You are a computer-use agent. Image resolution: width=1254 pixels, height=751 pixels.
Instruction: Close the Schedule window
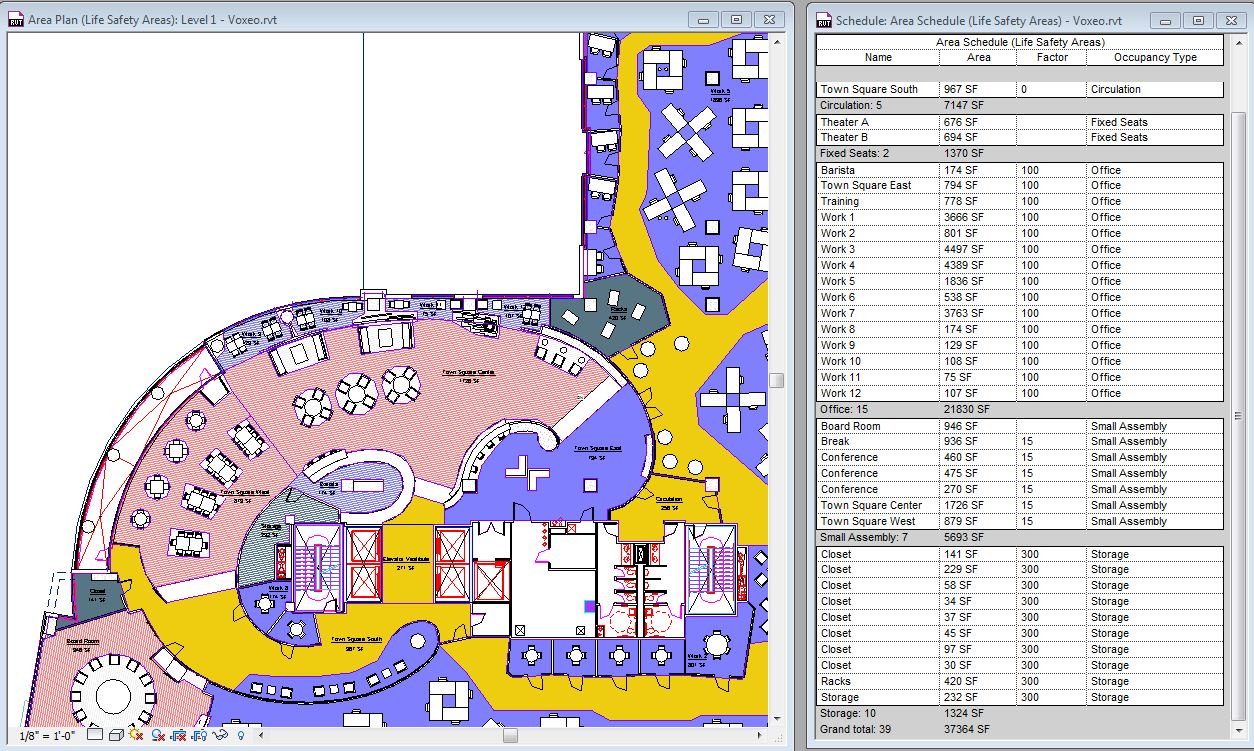pyautogui.click(x=1229, y=19)
